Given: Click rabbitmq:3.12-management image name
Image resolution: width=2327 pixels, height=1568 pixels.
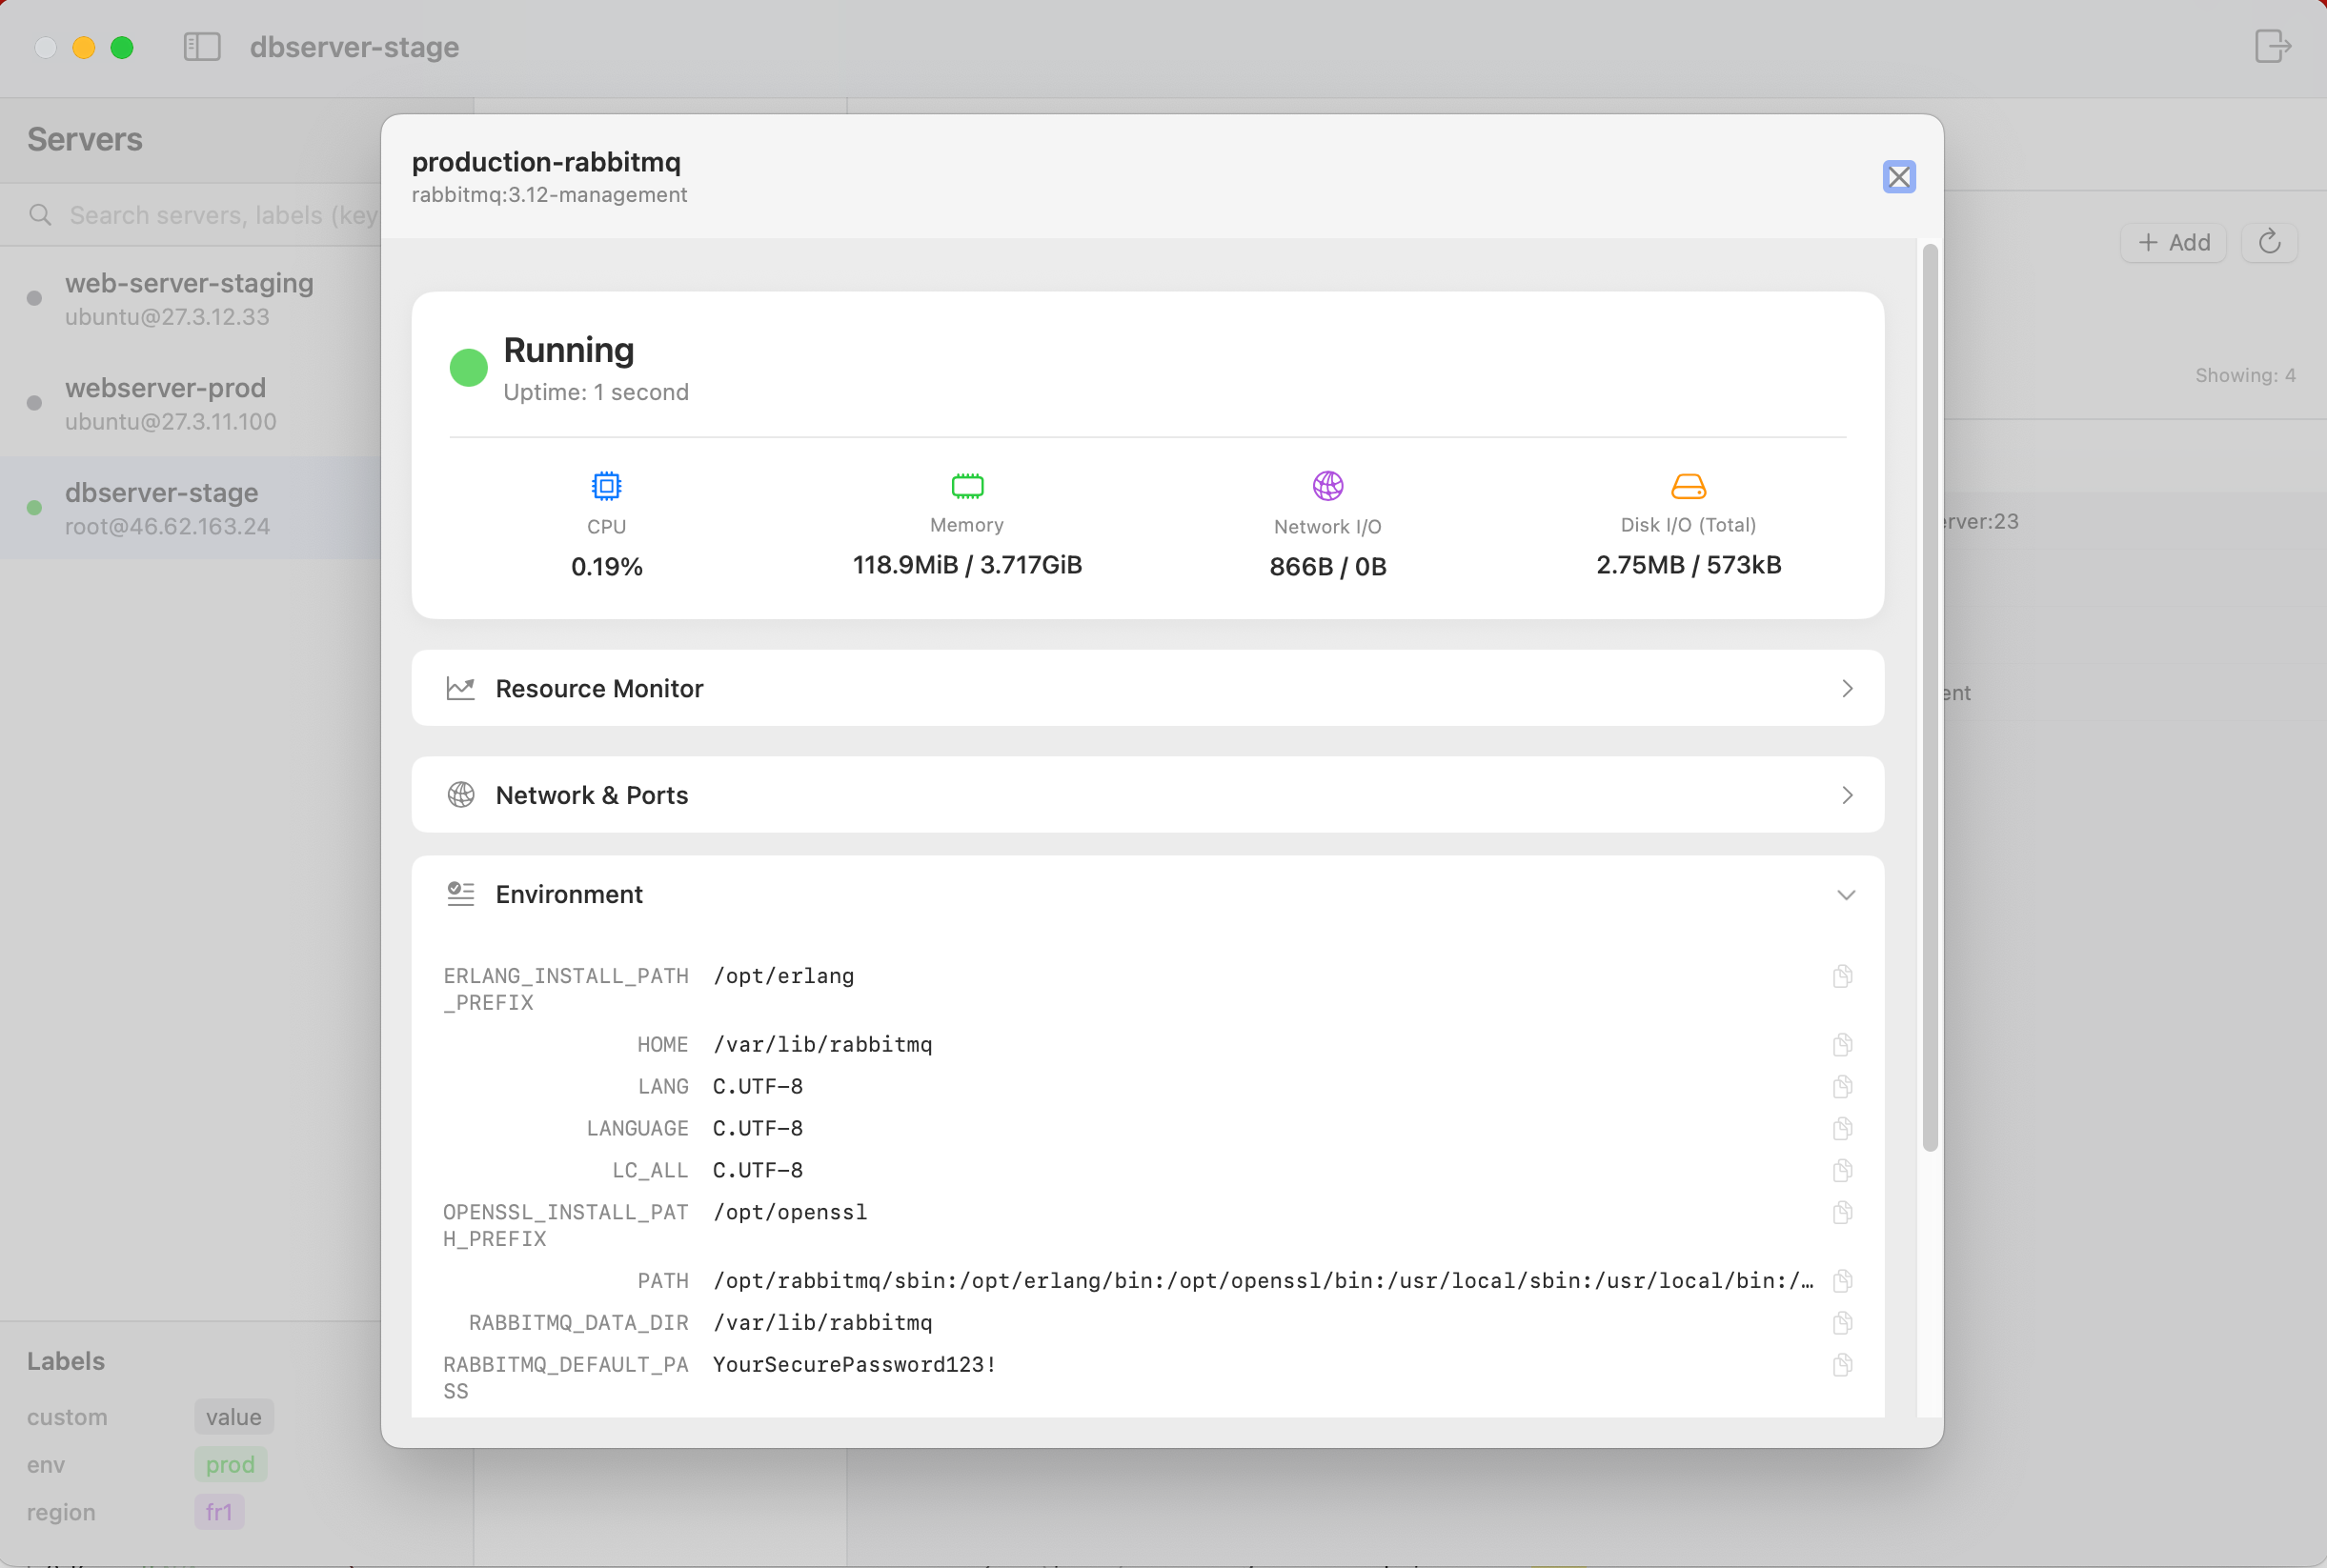Looking at the screenshot, I should click(x=549, y=195).
